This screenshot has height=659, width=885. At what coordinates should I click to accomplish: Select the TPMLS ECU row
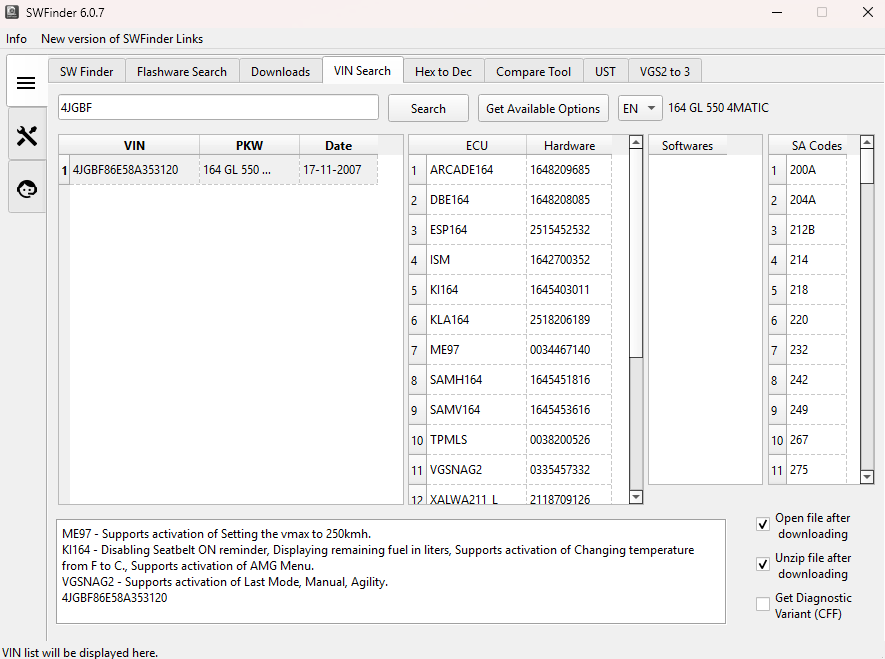477,439
